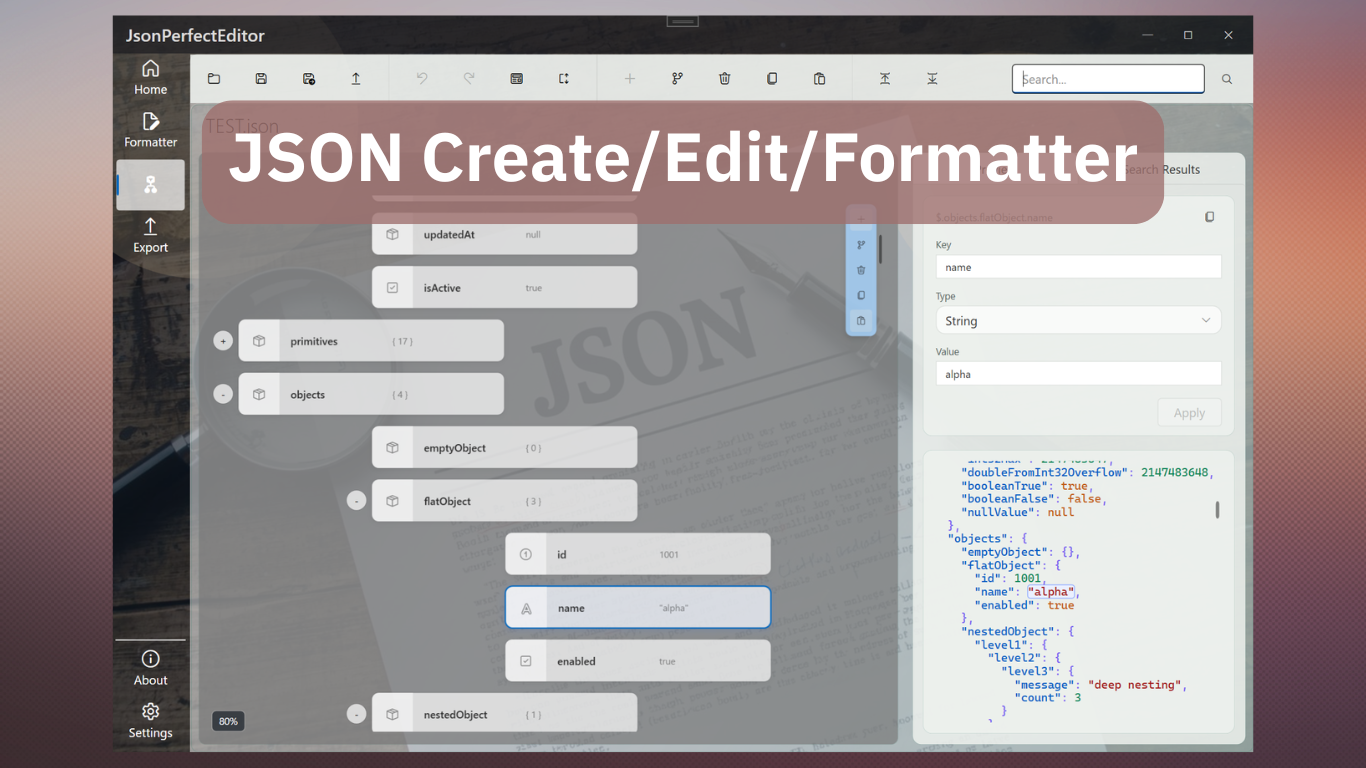Click branch icon in floating blue toolbar

(x=861, y=244)
